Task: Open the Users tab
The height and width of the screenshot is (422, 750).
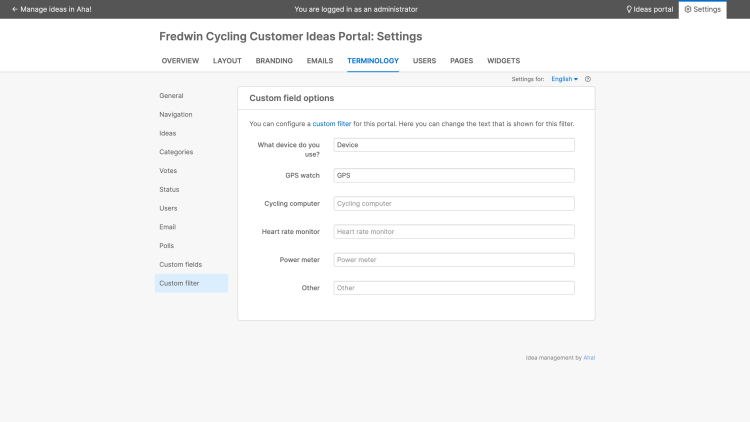Action: tap(424, 61)
